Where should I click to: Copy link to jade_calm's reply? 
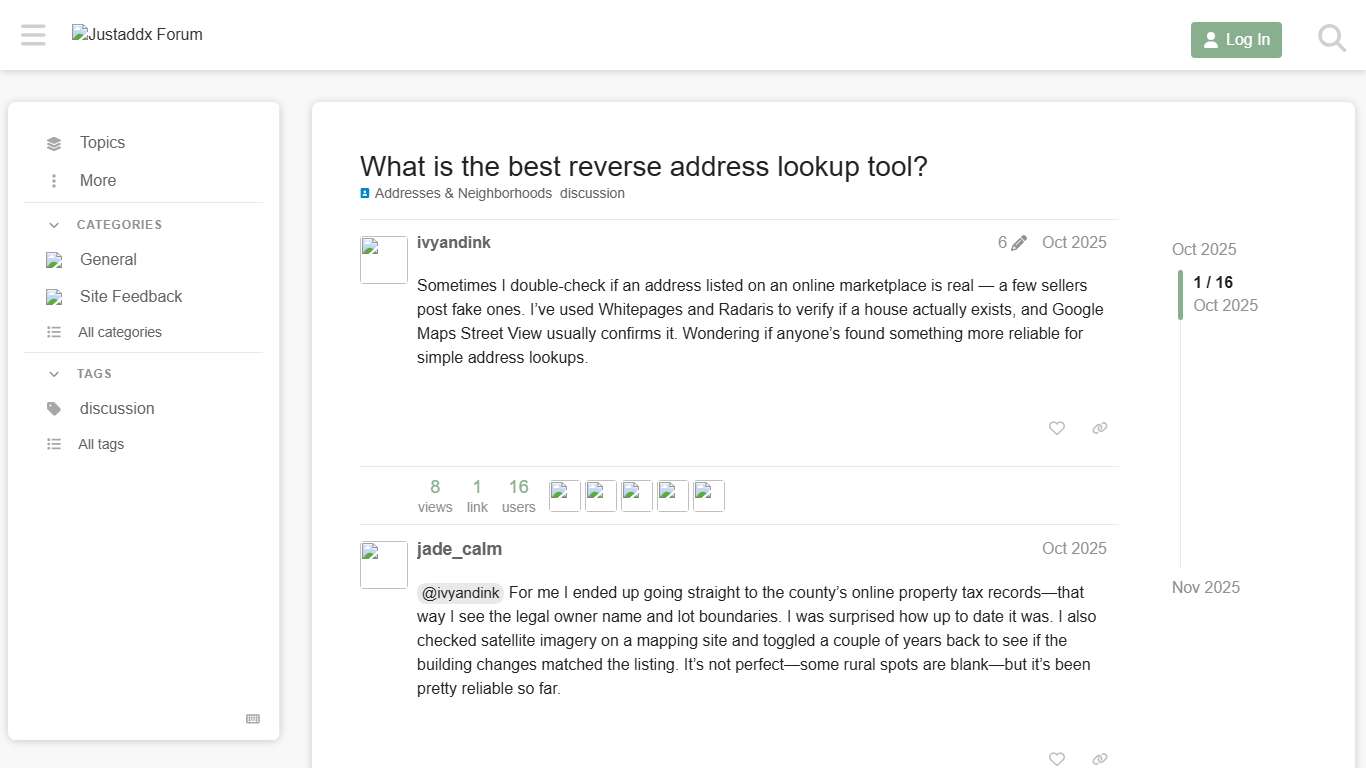coord(1099,759)
